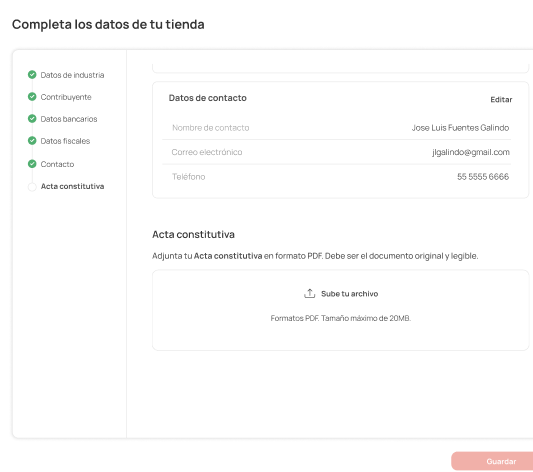
Task: Open the Datos fiscales step
Action: (x=65, y=141)
